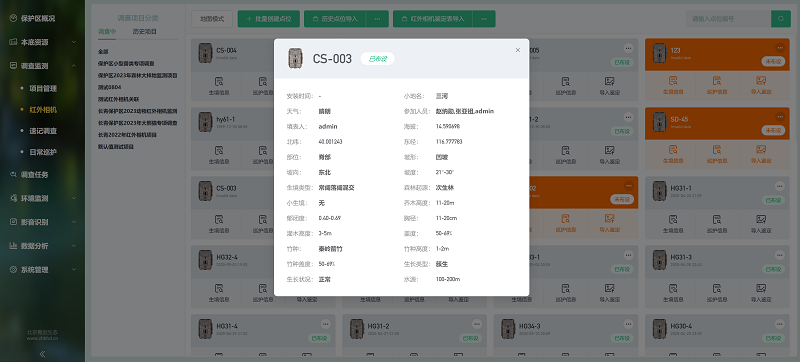The width and height of the screenshot is (800, 362).
Task: Click the 批量创建点位 button
Action: pyautogui.click(x=269, y=19)
